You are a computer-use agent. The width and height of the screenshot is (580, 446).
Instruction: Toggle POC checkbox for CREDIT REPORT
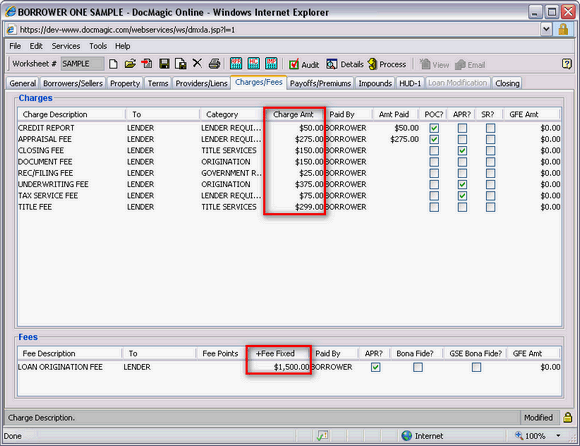(434, 128)
